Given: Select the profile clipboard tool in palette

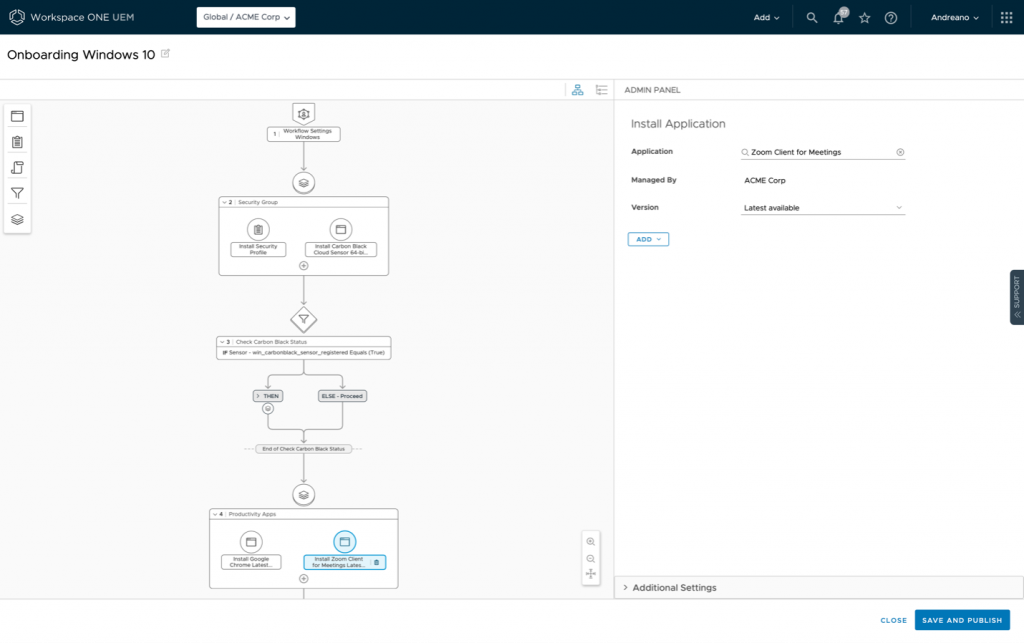Looking at the screenshot, I should coord(17,142).
